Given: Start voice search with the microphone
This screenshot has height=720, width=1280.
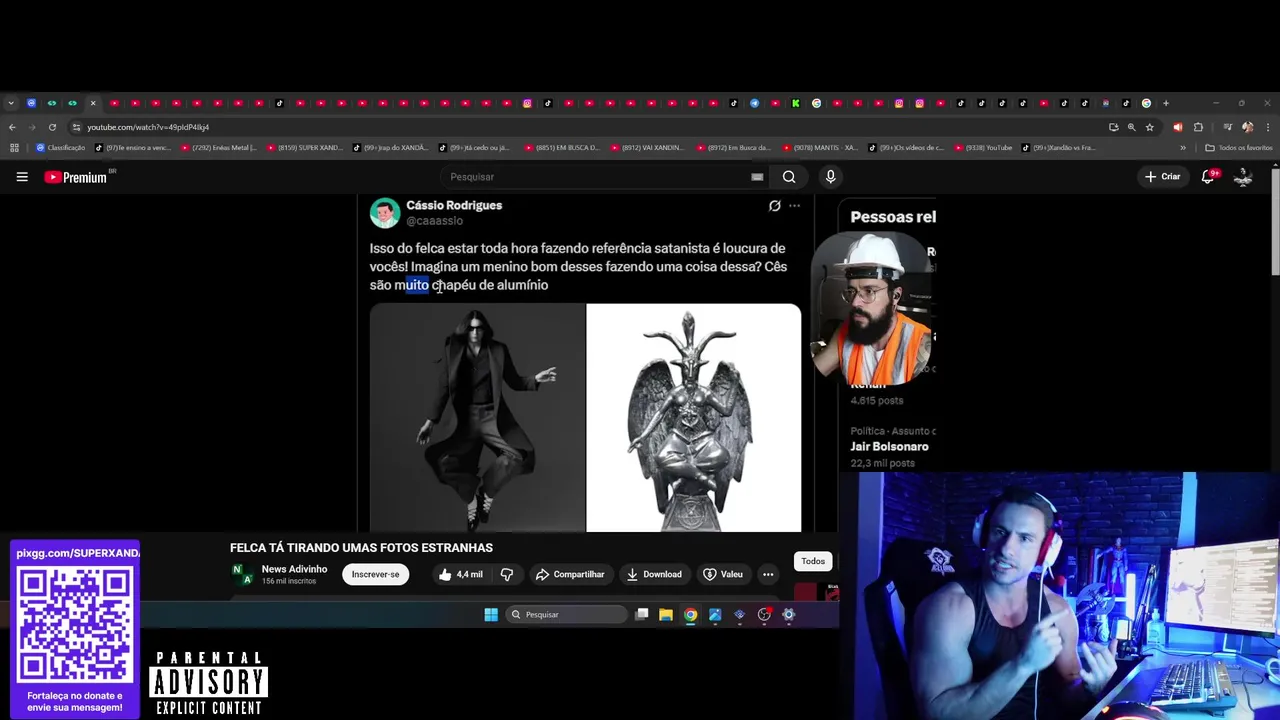Looking at the screenshot, I should 830,177.
